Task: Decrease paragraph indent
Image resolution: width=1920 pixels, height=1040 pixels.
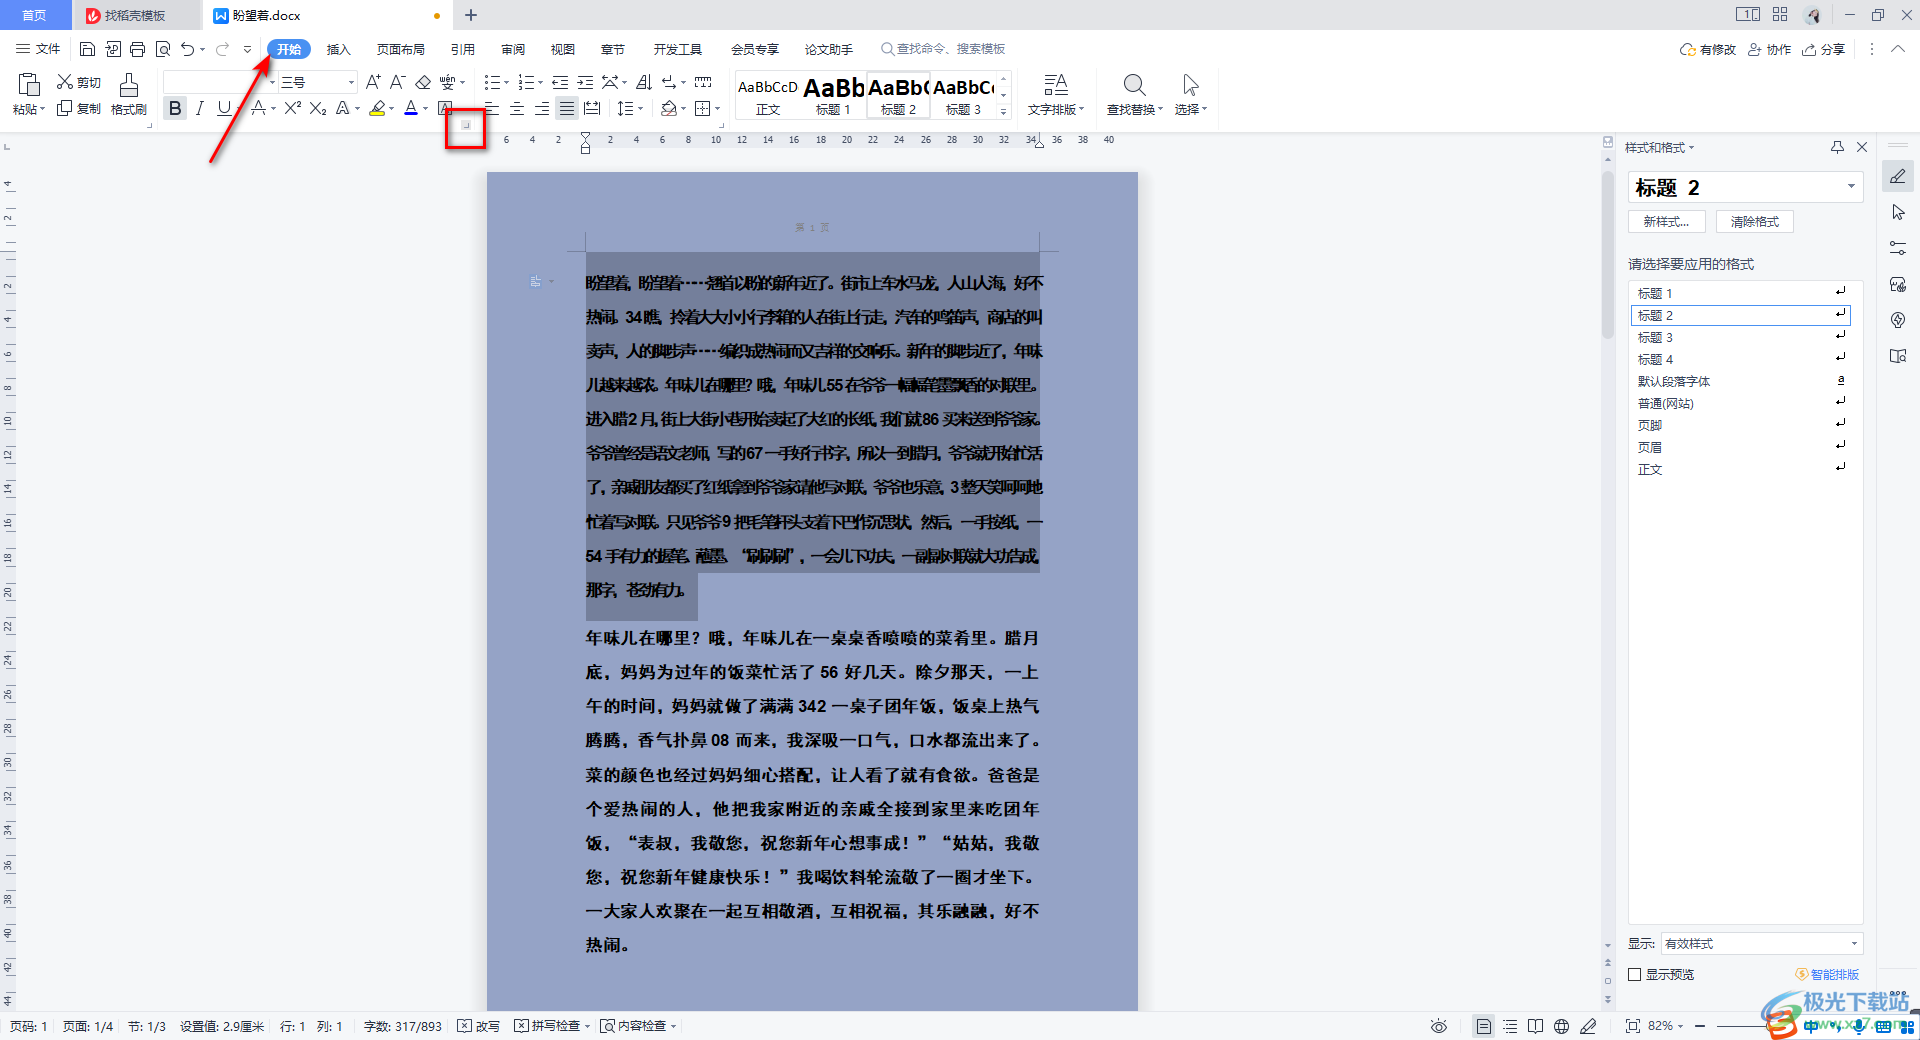Action: click(560, 82)
